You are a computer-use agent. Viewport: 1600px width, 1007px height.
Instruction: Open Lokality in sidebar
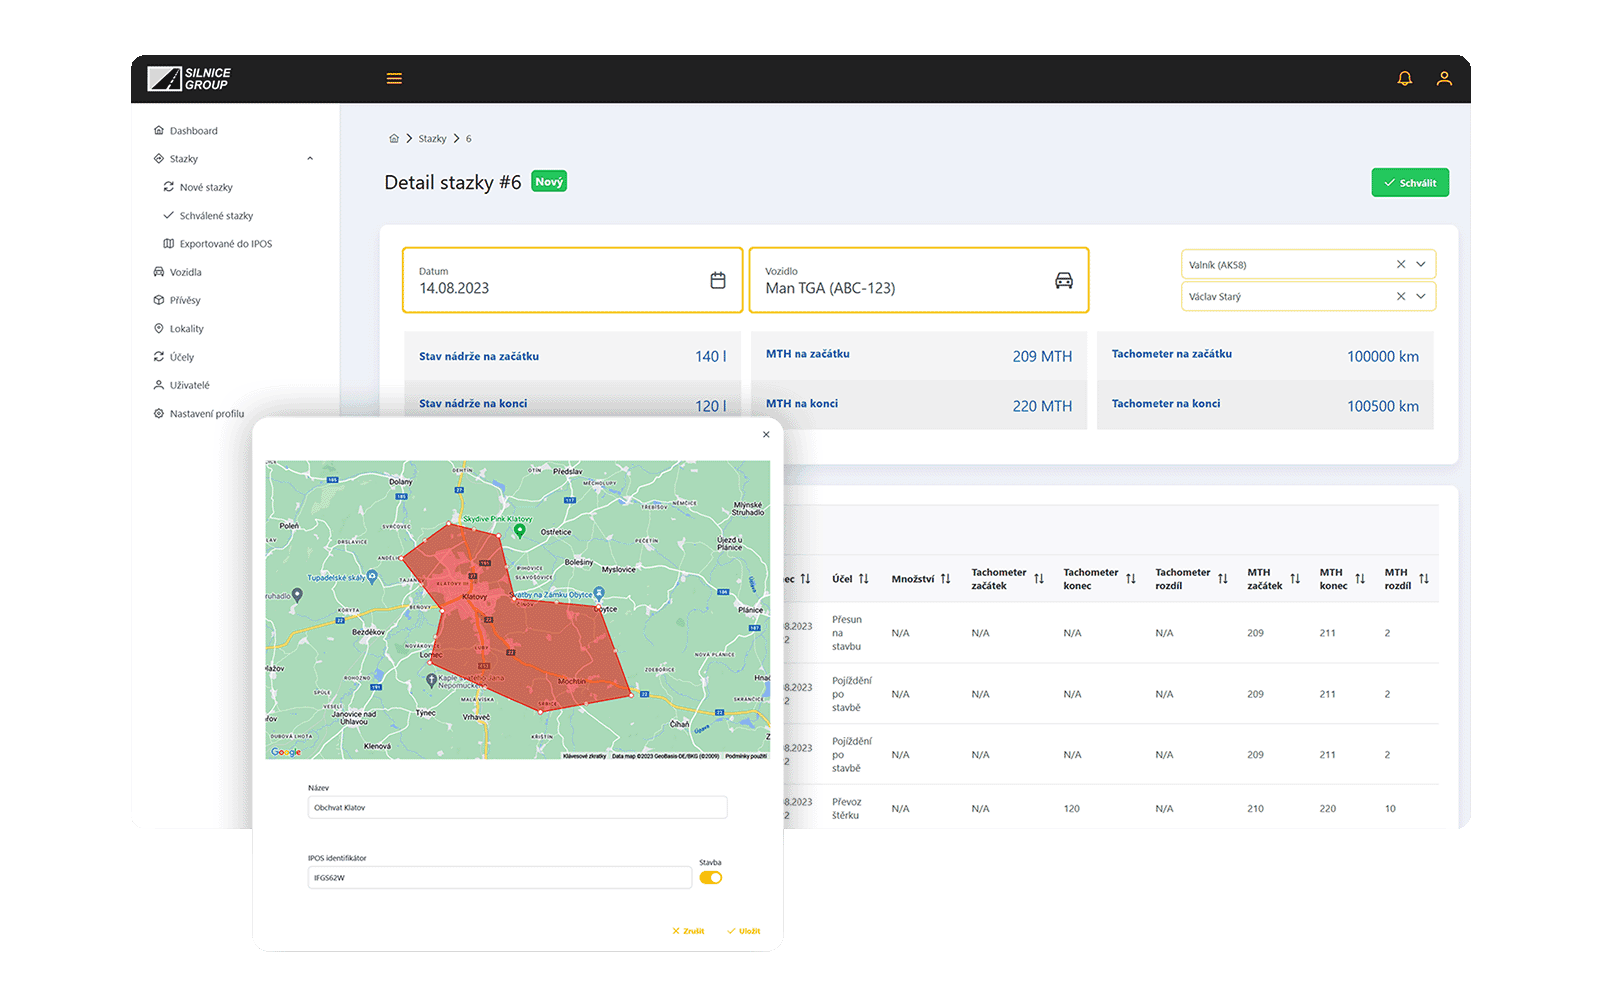[178, 329]
